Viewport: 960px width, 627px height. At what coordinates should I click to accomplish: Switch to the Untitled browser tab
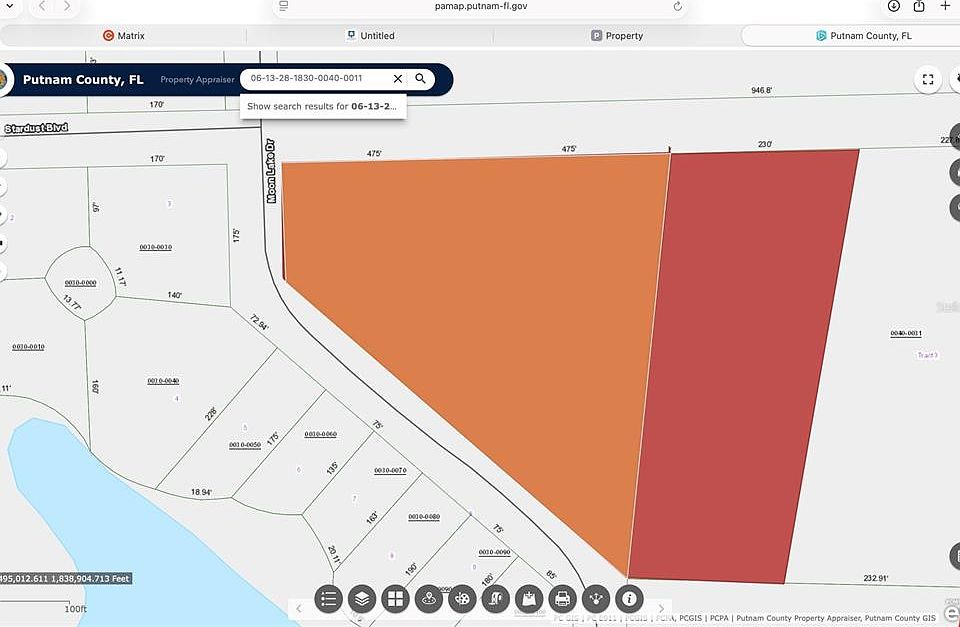(370, 36)
